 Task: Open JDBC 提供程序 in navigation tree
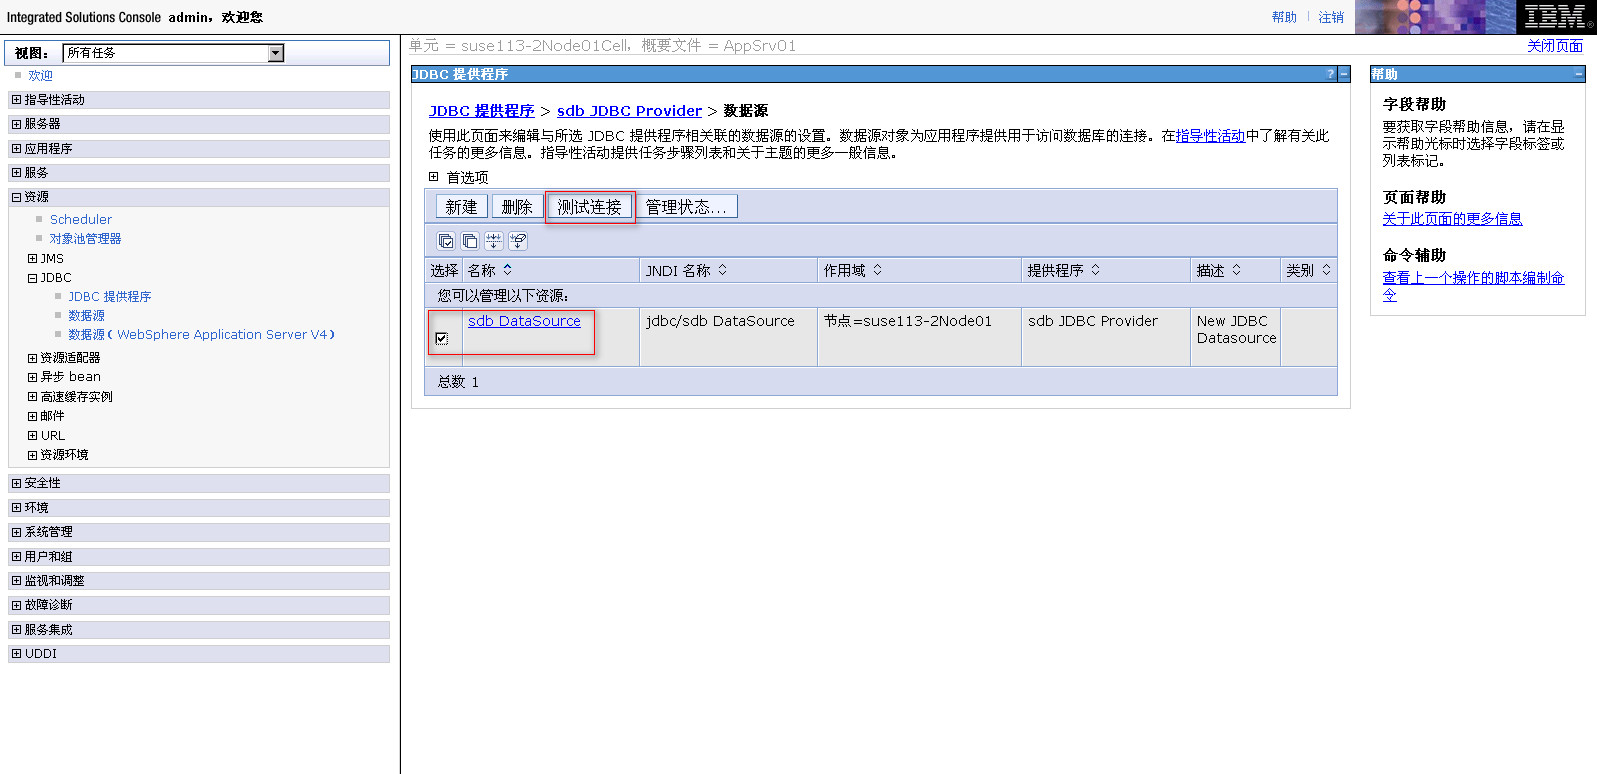[110, 297]
